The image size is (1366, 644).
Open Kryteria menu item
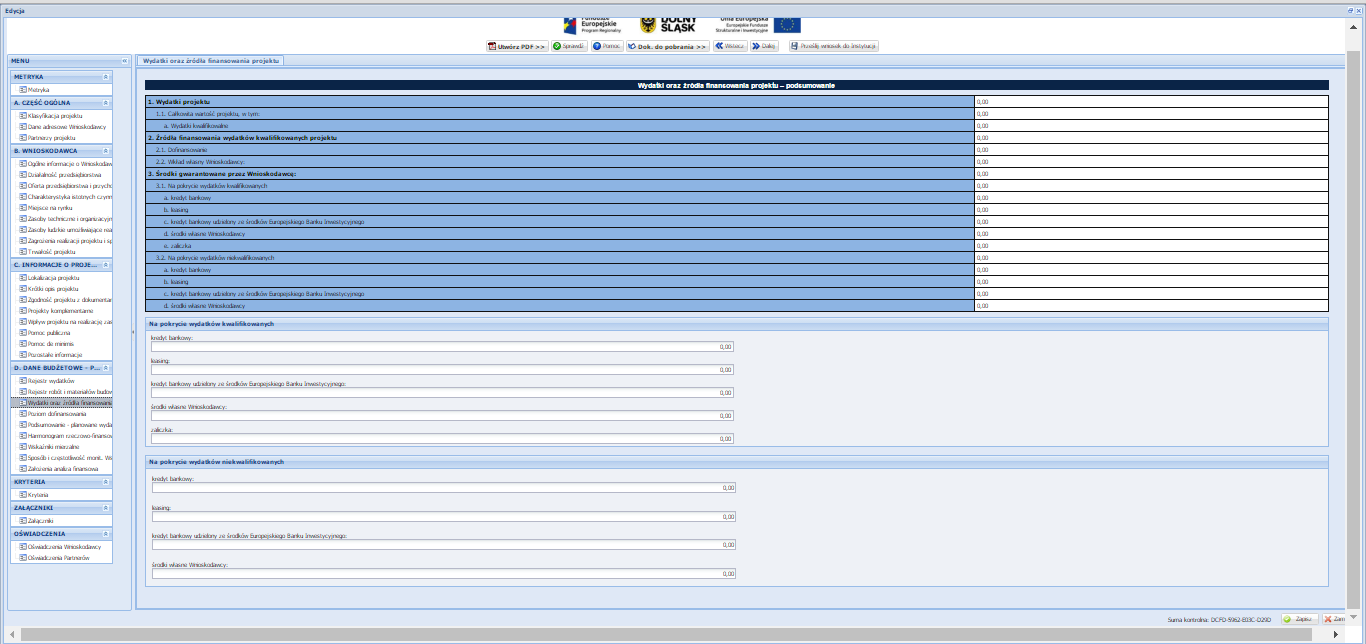pyautogui.click(x=38, y=494)
